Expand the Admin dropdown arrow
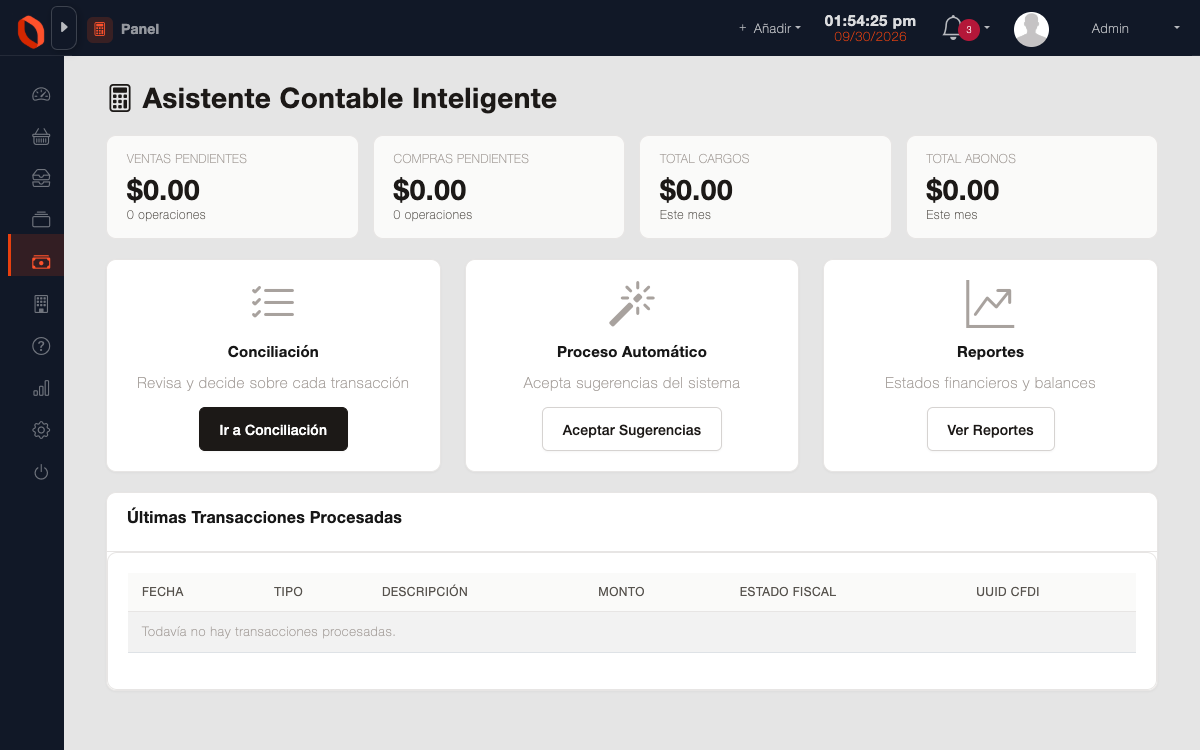Image resolution: width=1200 pixels, height=750 pixels. tap(1177, 29)
